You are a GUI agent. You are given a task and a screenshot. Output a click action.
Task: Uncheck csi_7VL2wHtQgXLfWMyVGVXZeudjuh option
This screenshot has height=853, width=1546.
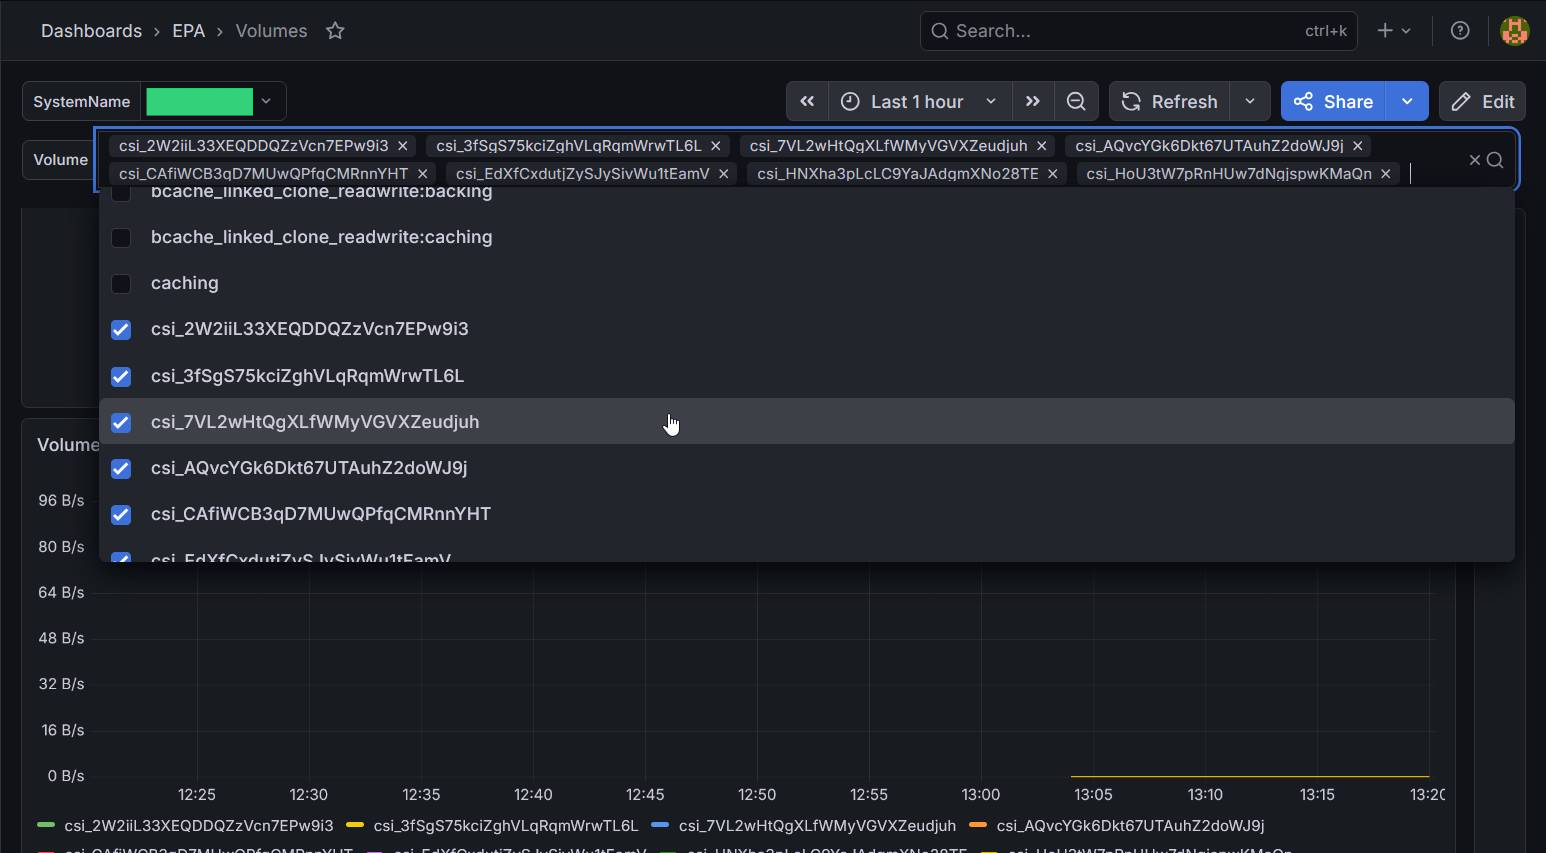click(x=121, y=423)
